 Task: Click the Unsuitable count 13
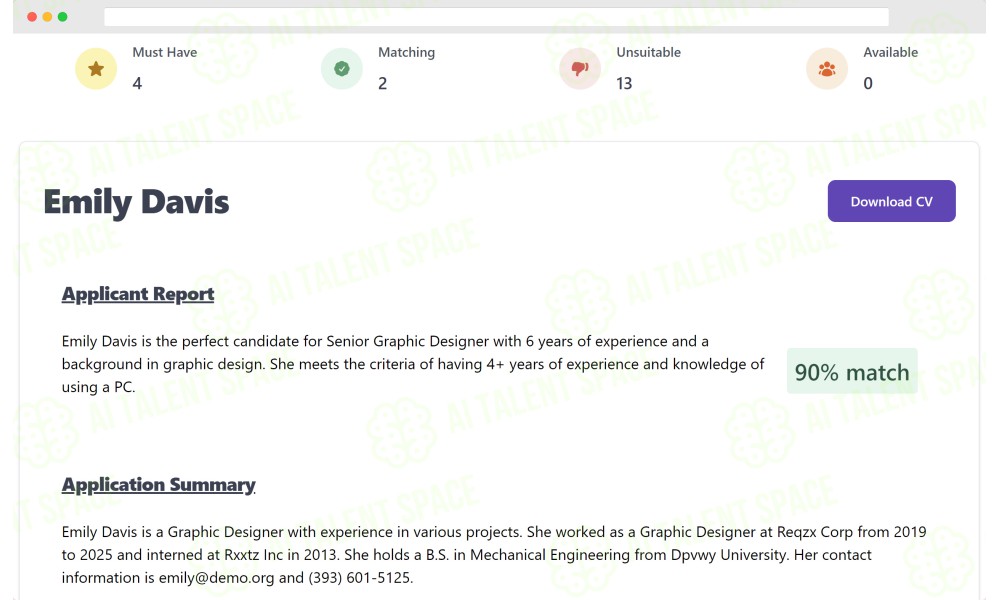[x=624, y=84]
